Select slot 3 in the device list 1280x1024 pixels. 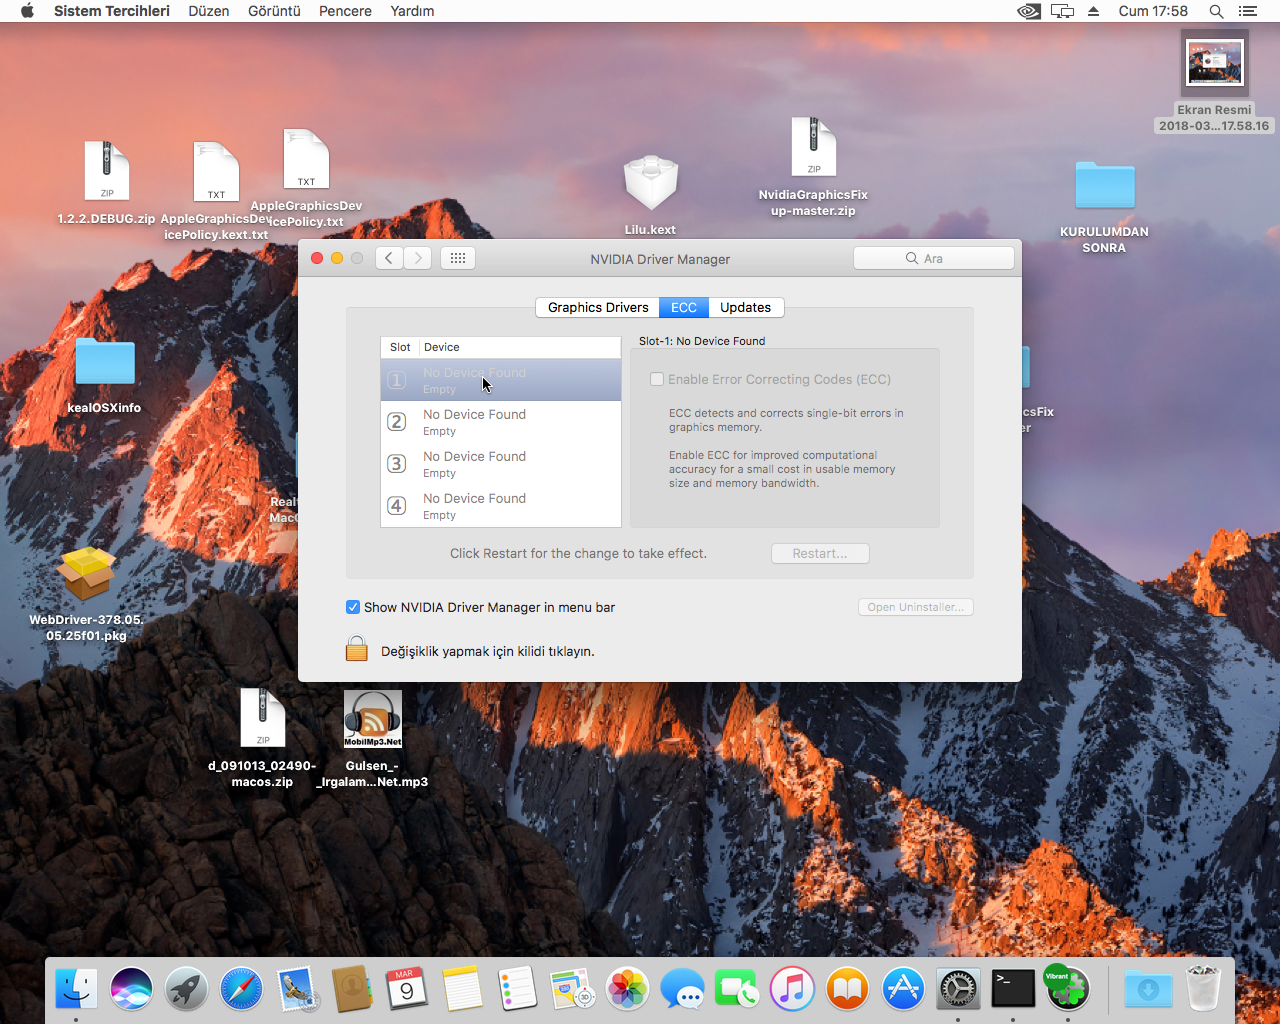pyautogui.click(x=500, y=464)
